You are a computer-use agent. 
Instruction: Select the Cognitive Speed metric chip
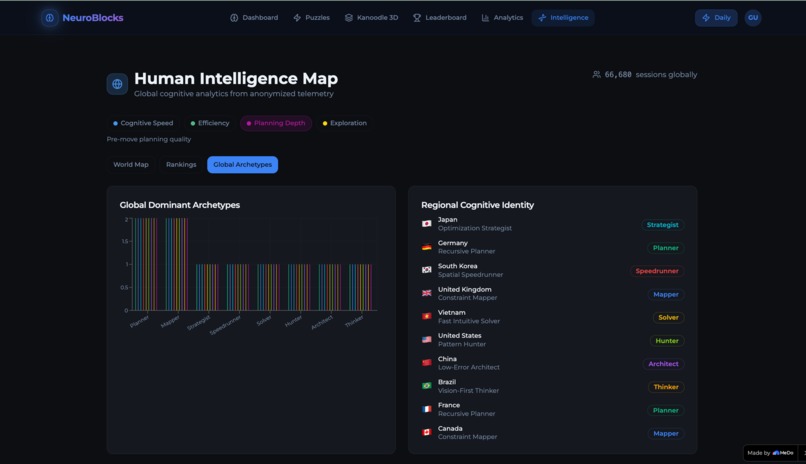tap(143, 123)
